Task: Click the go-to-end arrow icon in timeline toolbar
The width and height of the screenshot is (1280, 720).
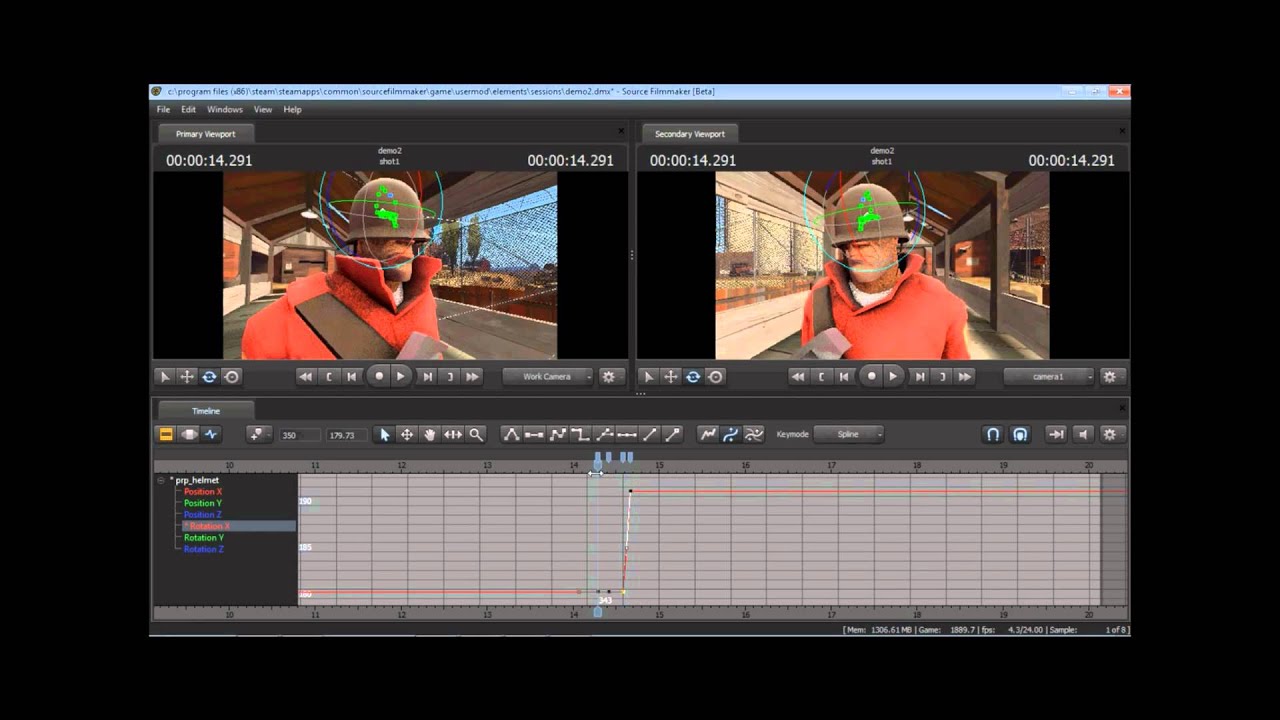Action: tap(1055, 434)
